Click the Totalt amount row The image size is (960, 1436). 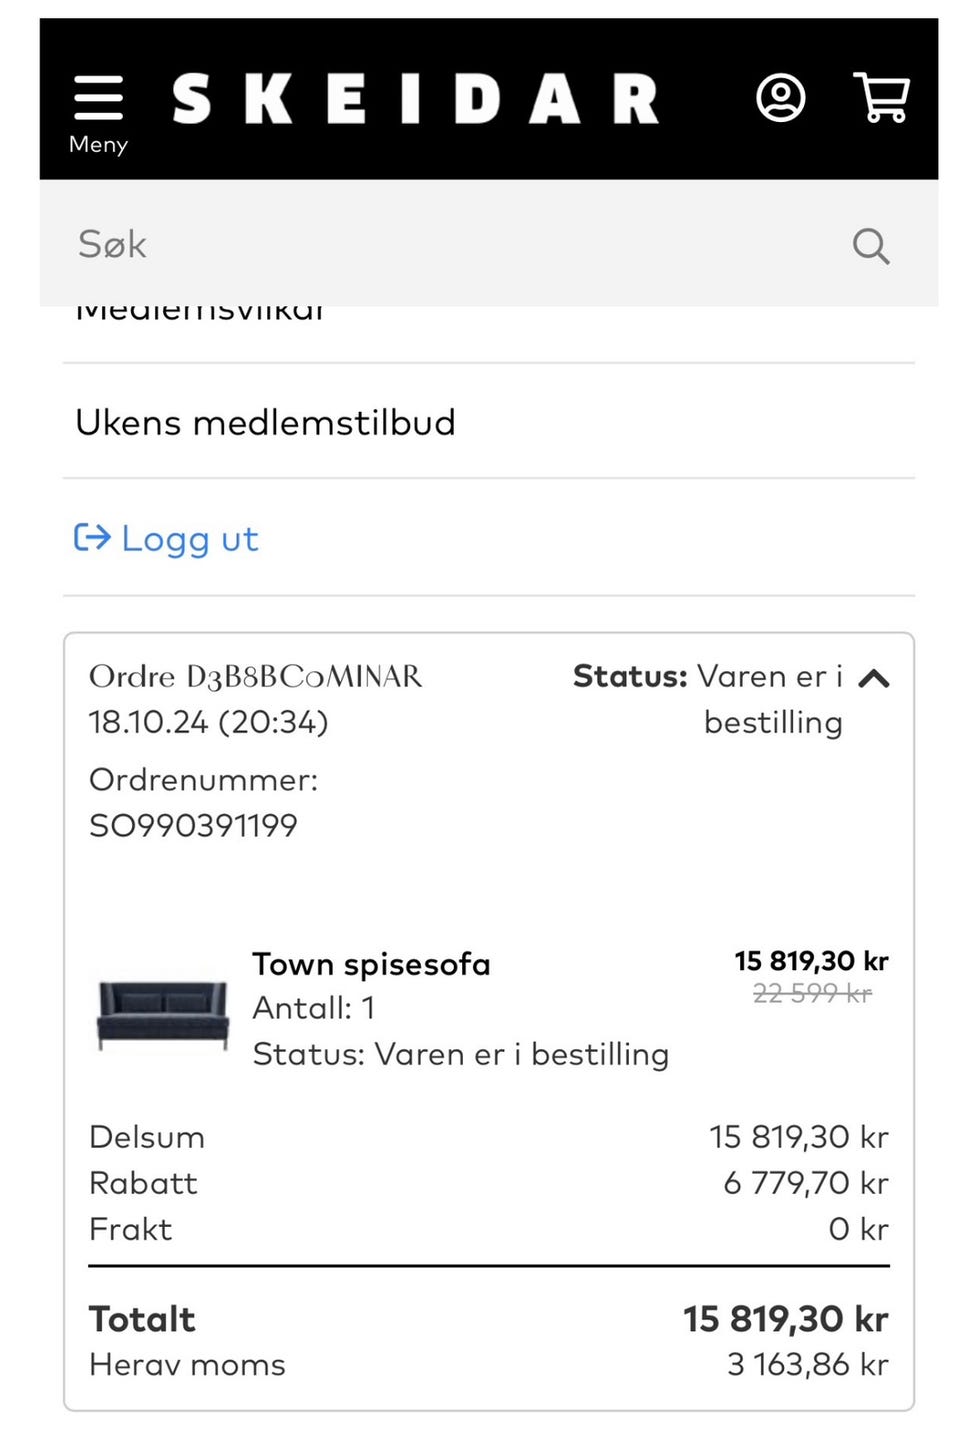pos(489,1319)
